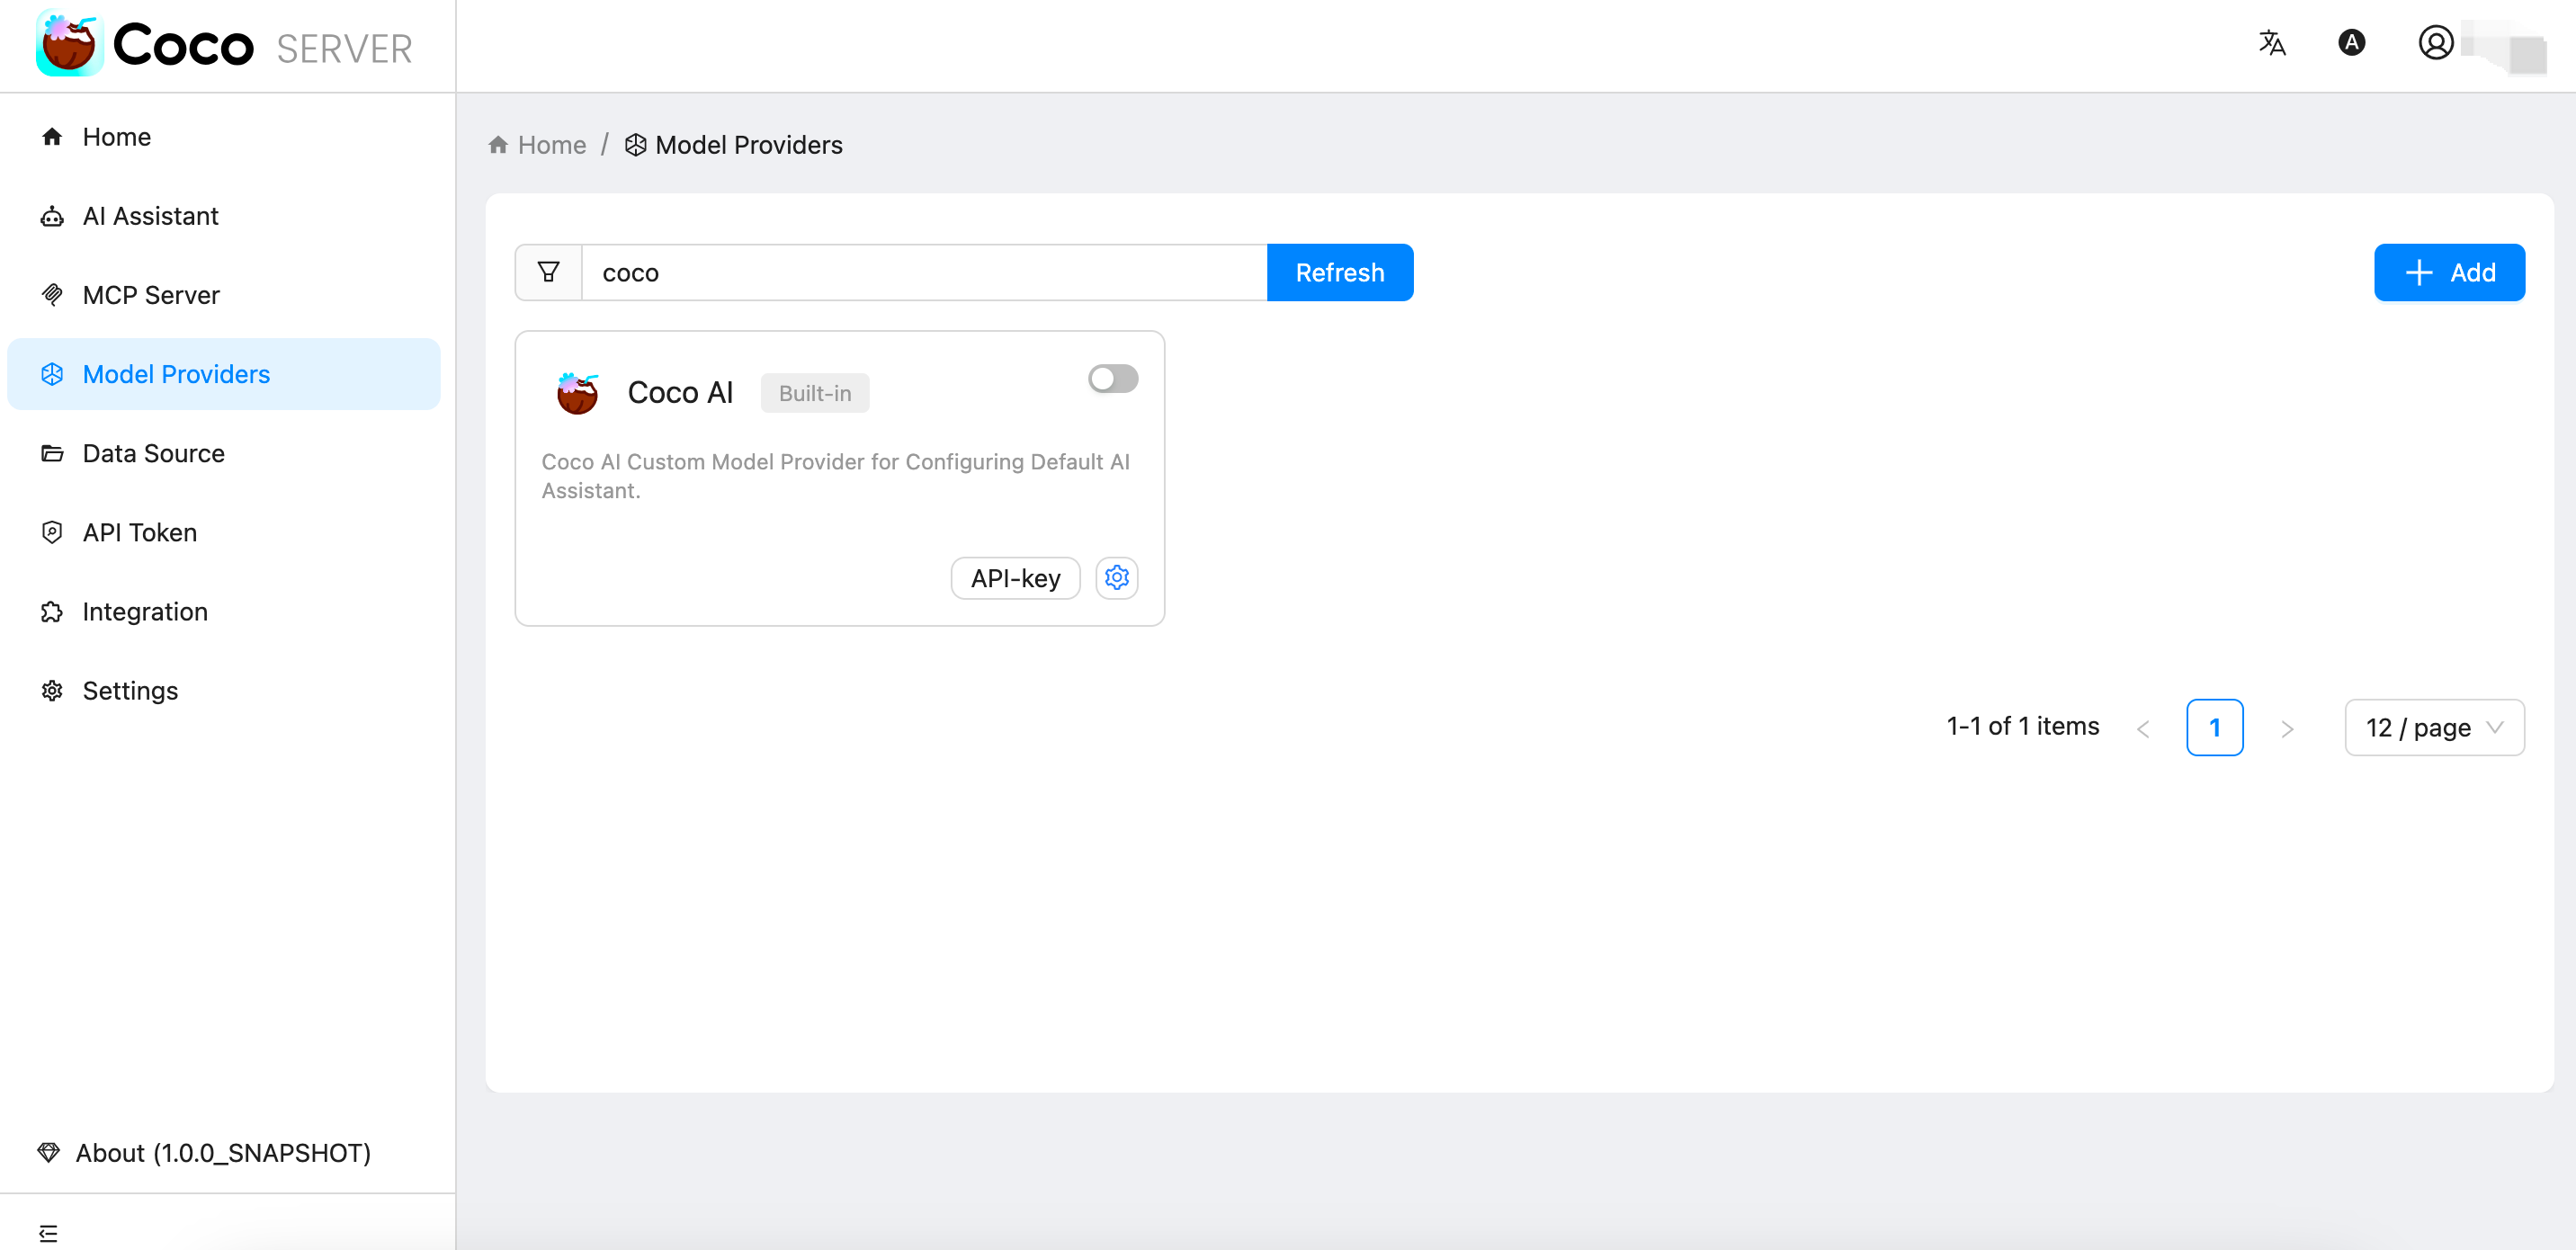Open About (1.0.0_SNAPSHOT) link

point(223,1152)
